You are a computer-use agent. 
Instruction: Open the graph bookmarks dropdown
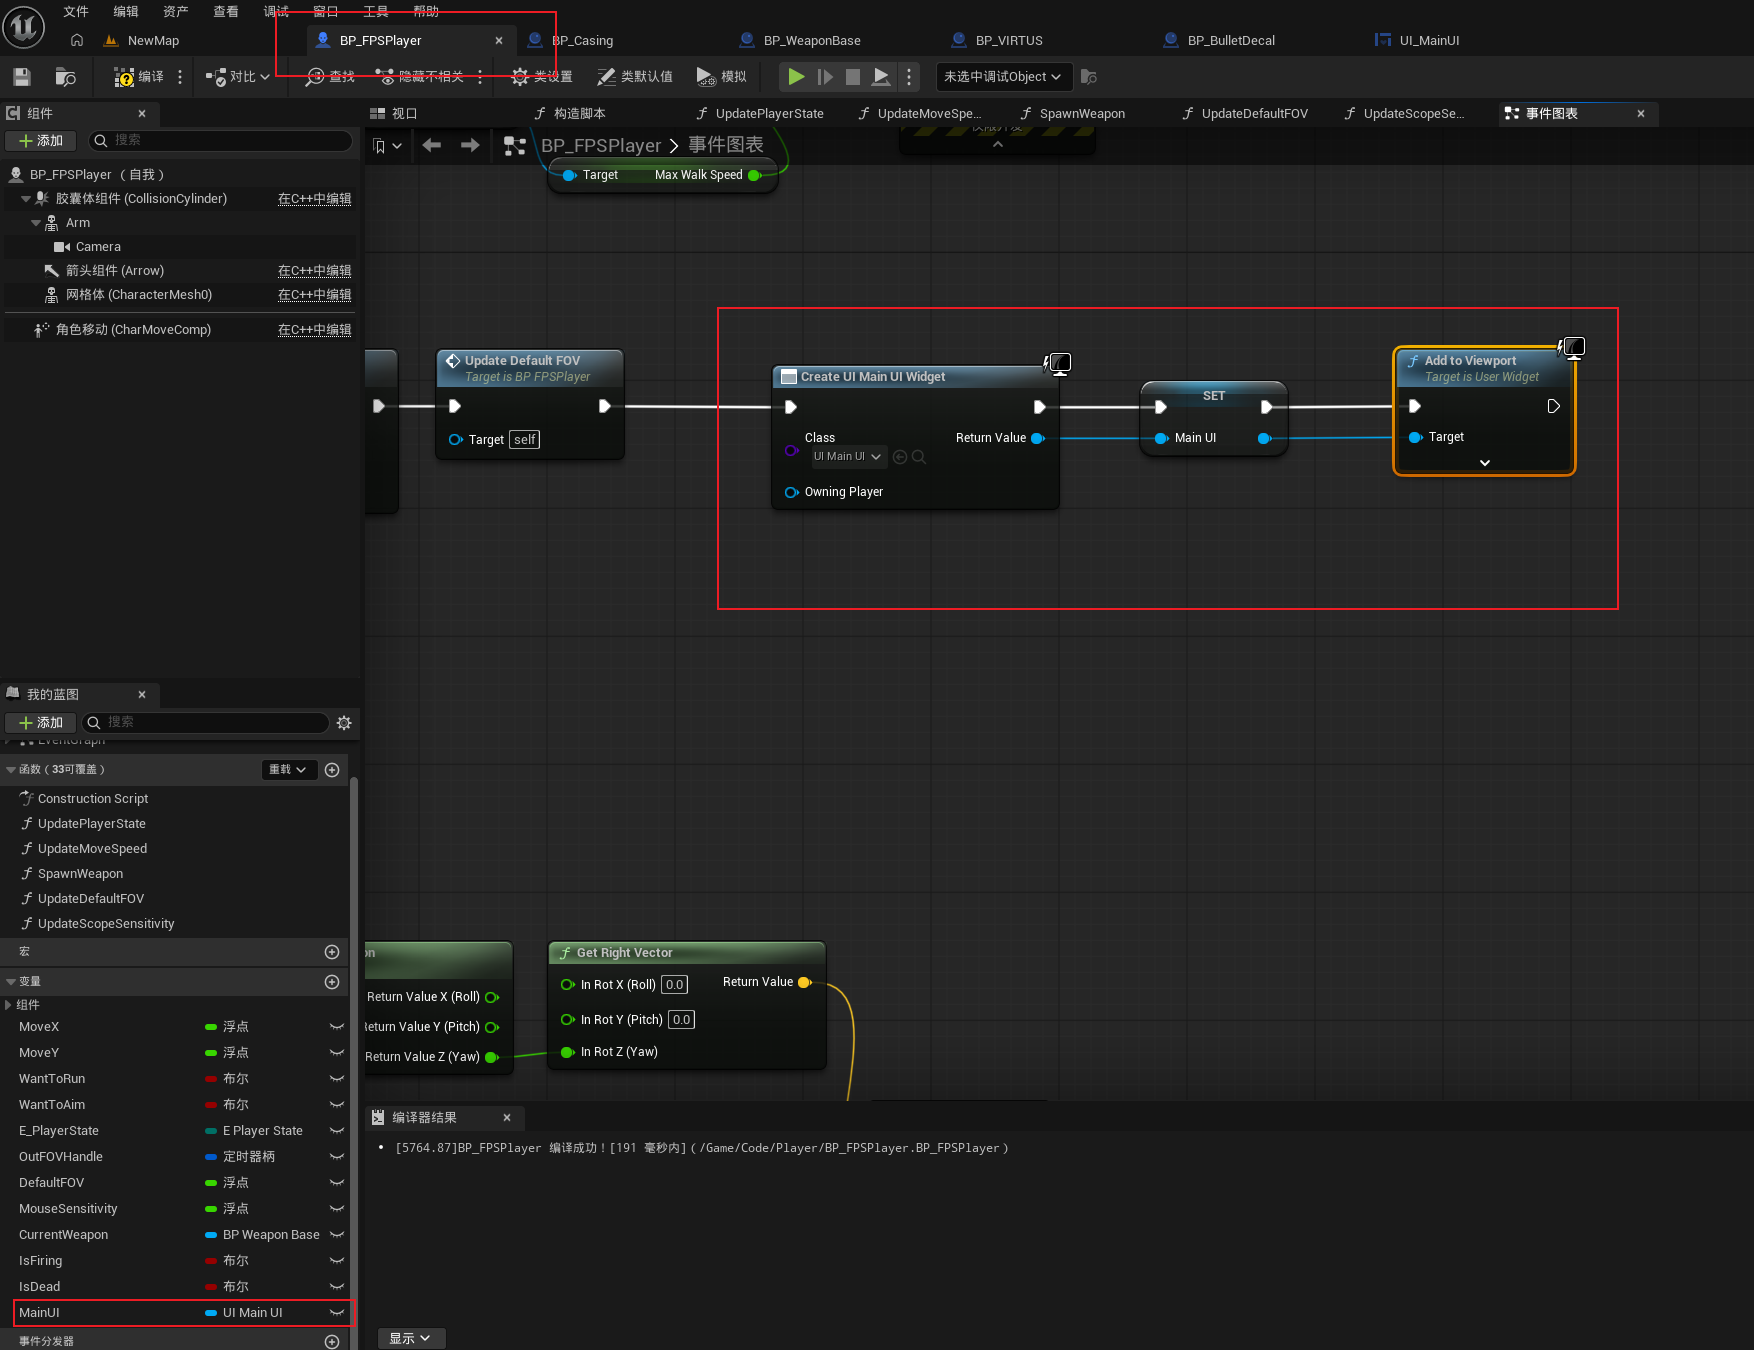[387, 146]
